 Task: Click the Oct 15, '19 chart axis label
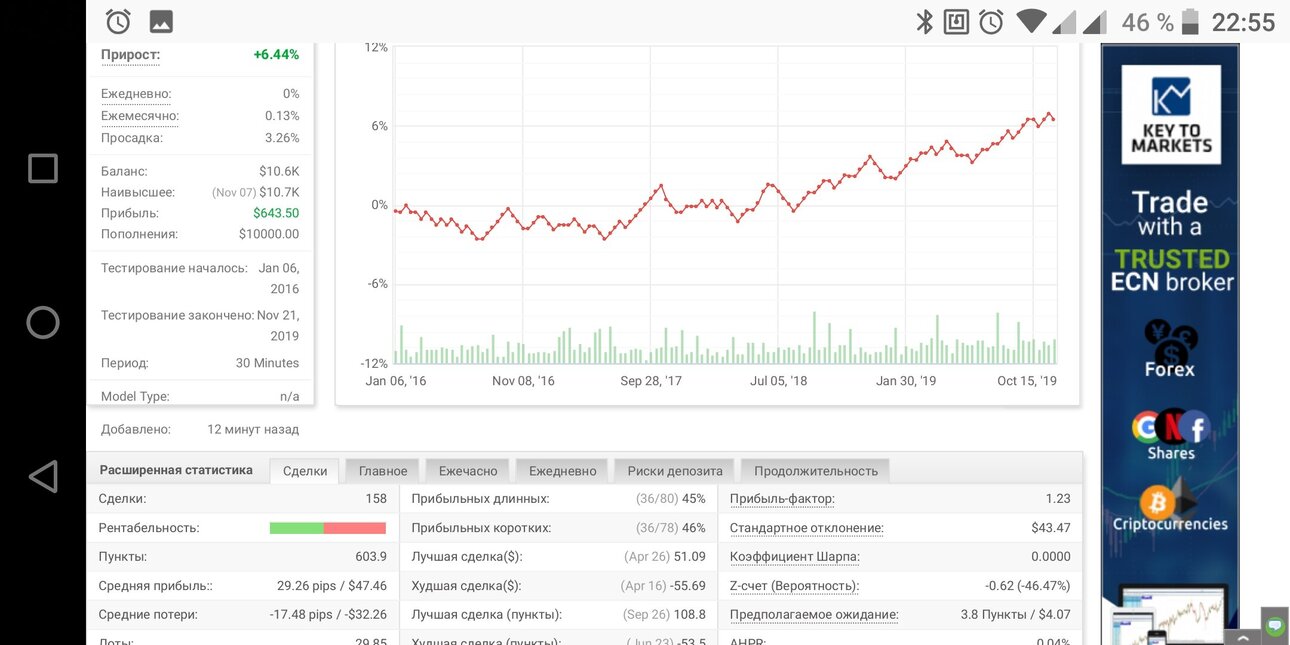tap(1027, 381)
